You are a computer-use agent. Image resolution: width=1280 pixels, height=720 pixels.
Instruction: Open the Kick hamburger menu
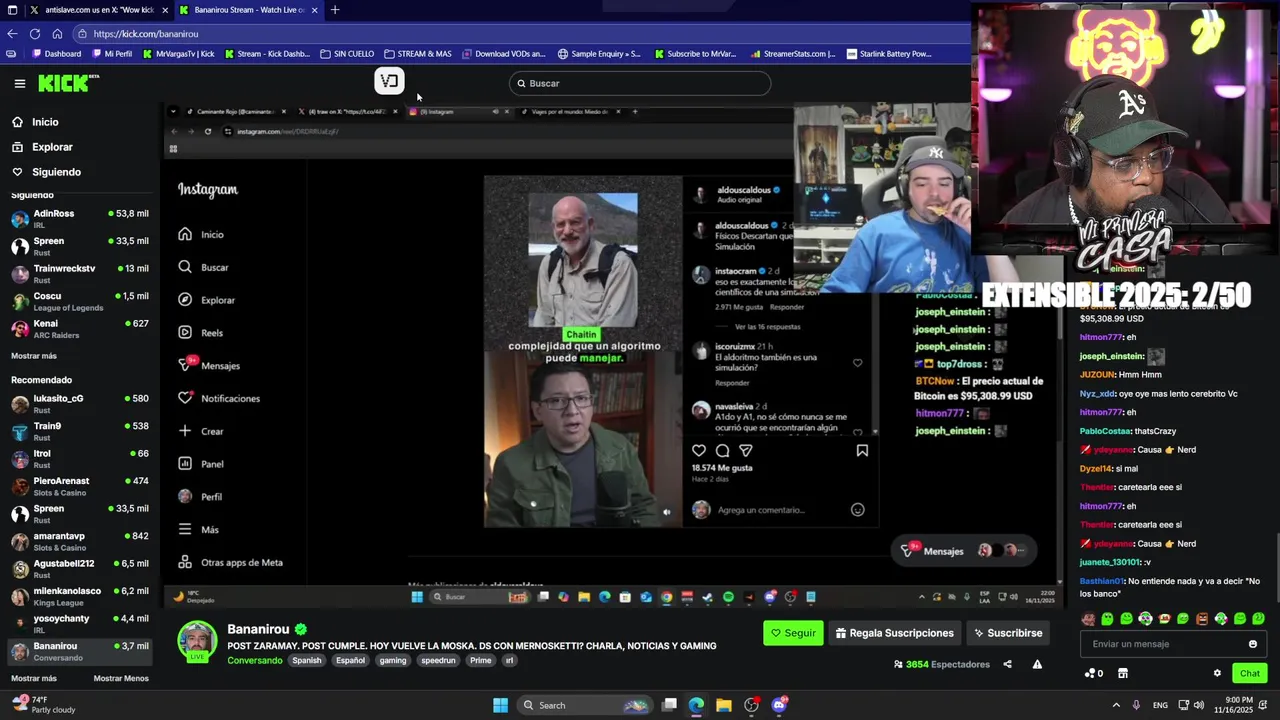click(x=20, y=84)
